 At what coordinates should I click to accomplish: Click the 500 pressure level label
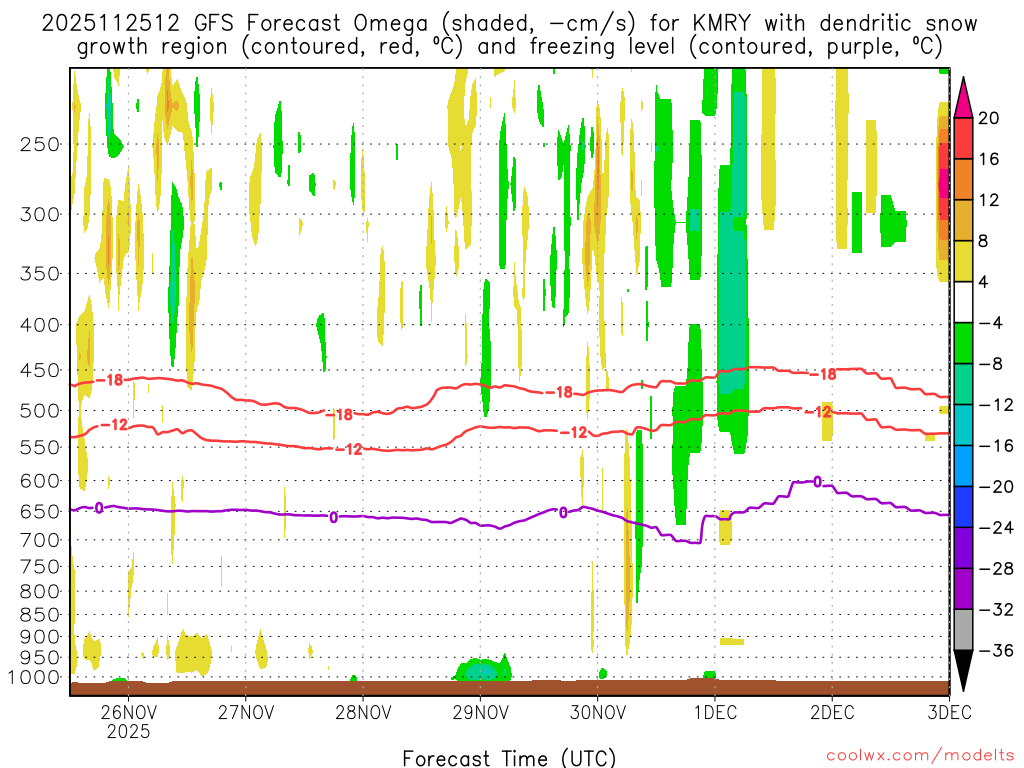(x=40, y=411)
